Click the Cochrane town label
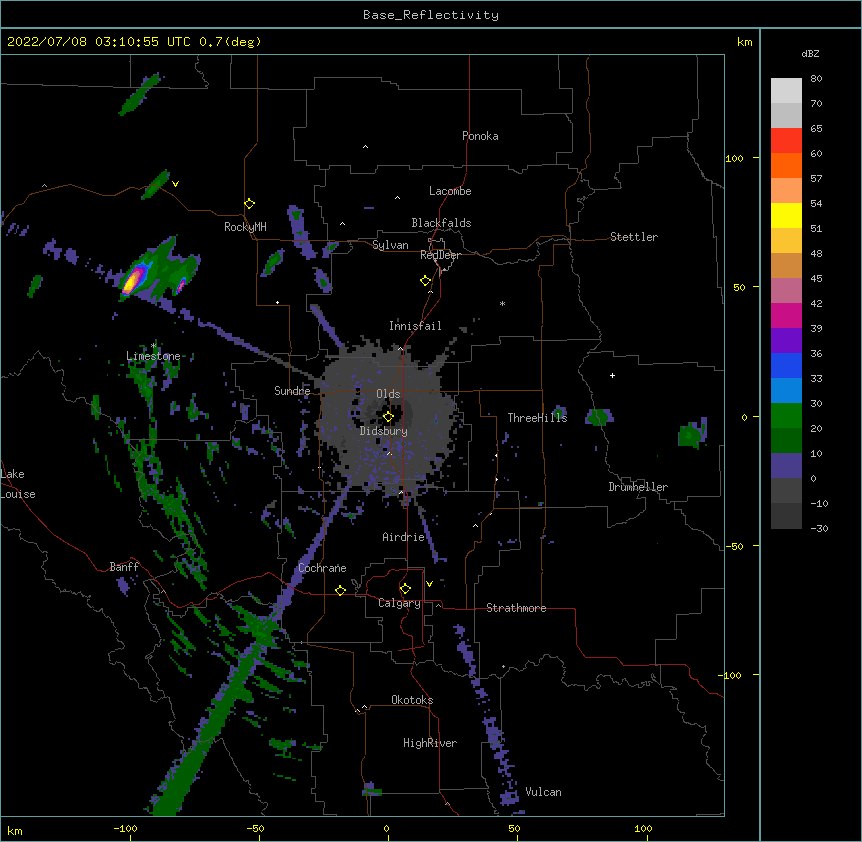Image resolution: width=862 pixels, height=842 pixels. pyautogui.click(x=322, y=568)
